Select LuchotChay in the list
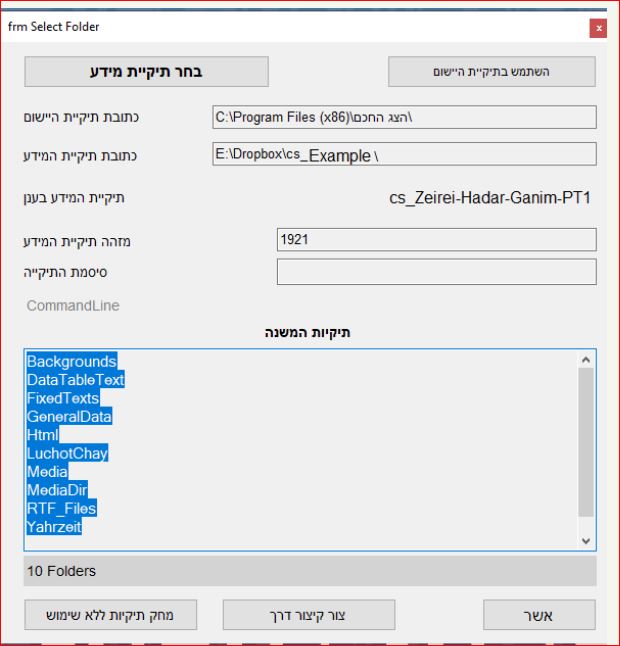This screenshot has height=646, width=620. (x=67, y=453)
